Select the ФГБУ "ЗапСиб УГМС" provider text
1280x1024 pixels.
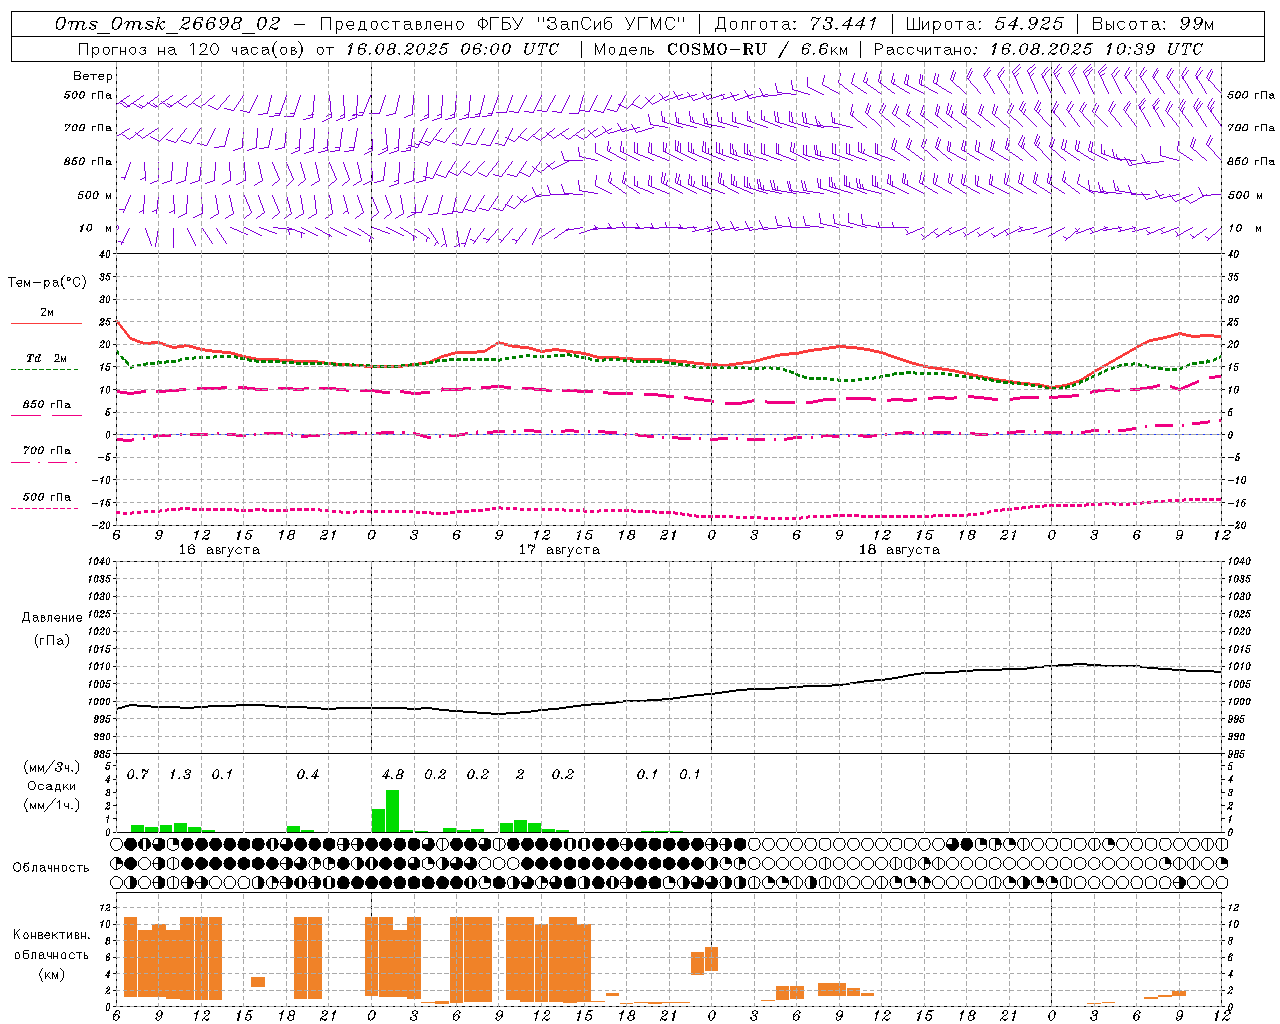point(581,24)
